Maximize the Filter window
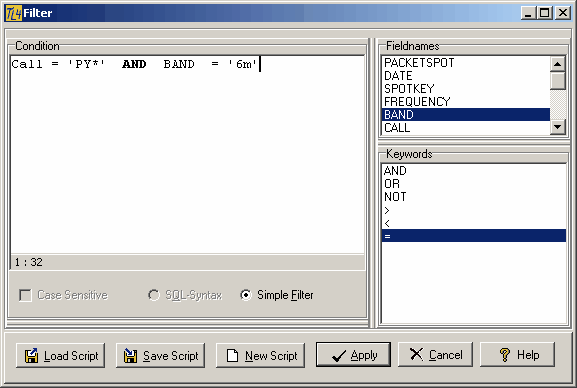 click(x=544, y=13)
